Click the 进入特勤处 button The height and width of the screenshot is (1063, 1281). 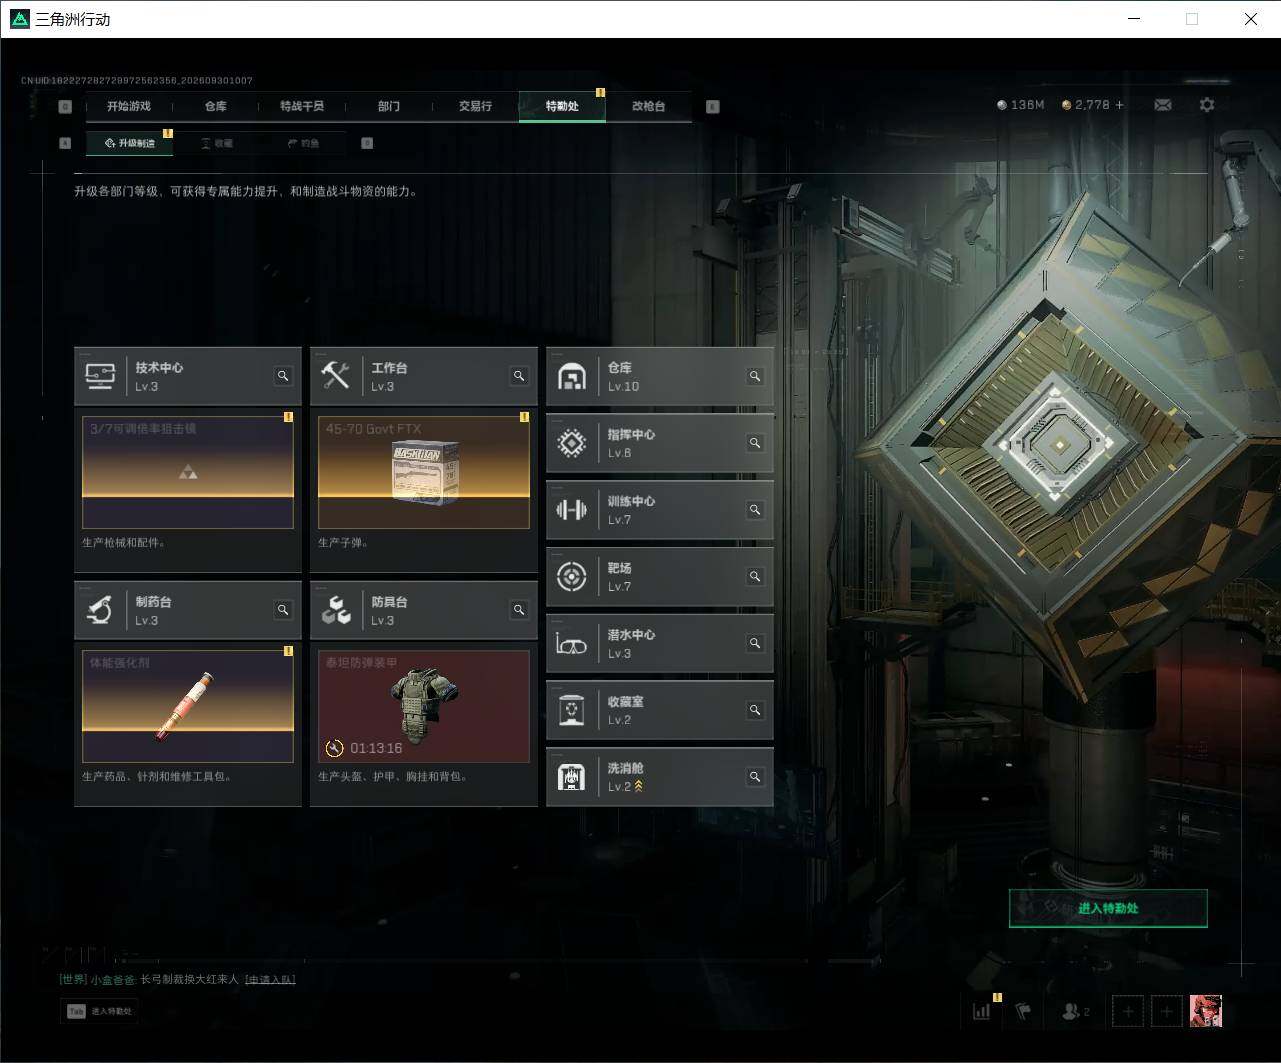tap(1108, 908)
